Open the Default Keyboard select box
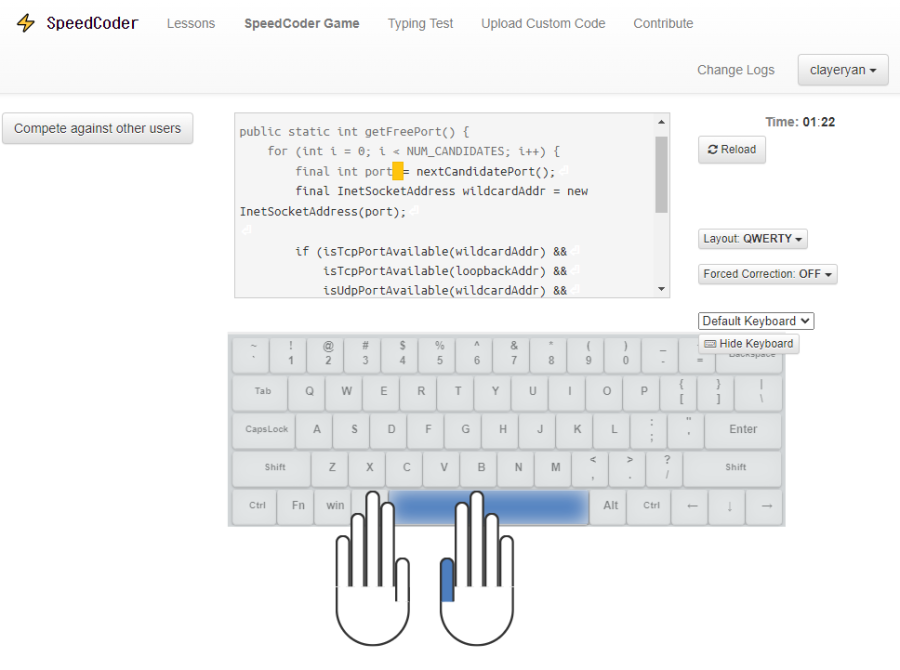This screenshot has width=900, height=670. [x=756, y=321]
